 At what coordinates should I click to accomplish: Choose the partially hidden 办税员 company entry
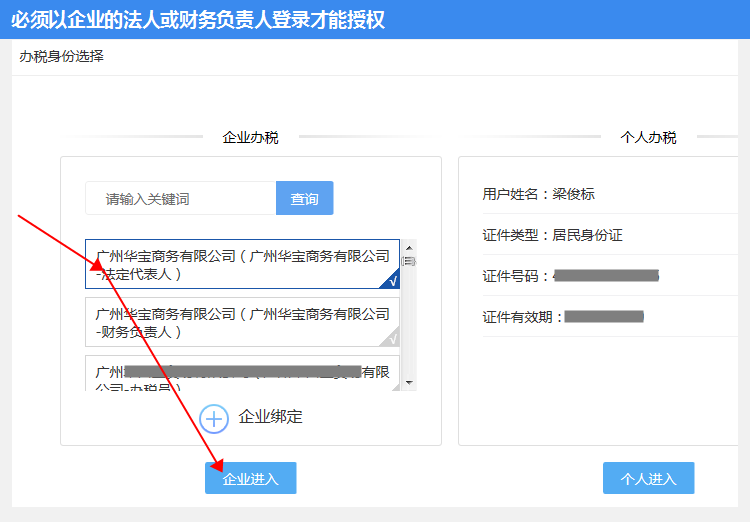point(242,373)
